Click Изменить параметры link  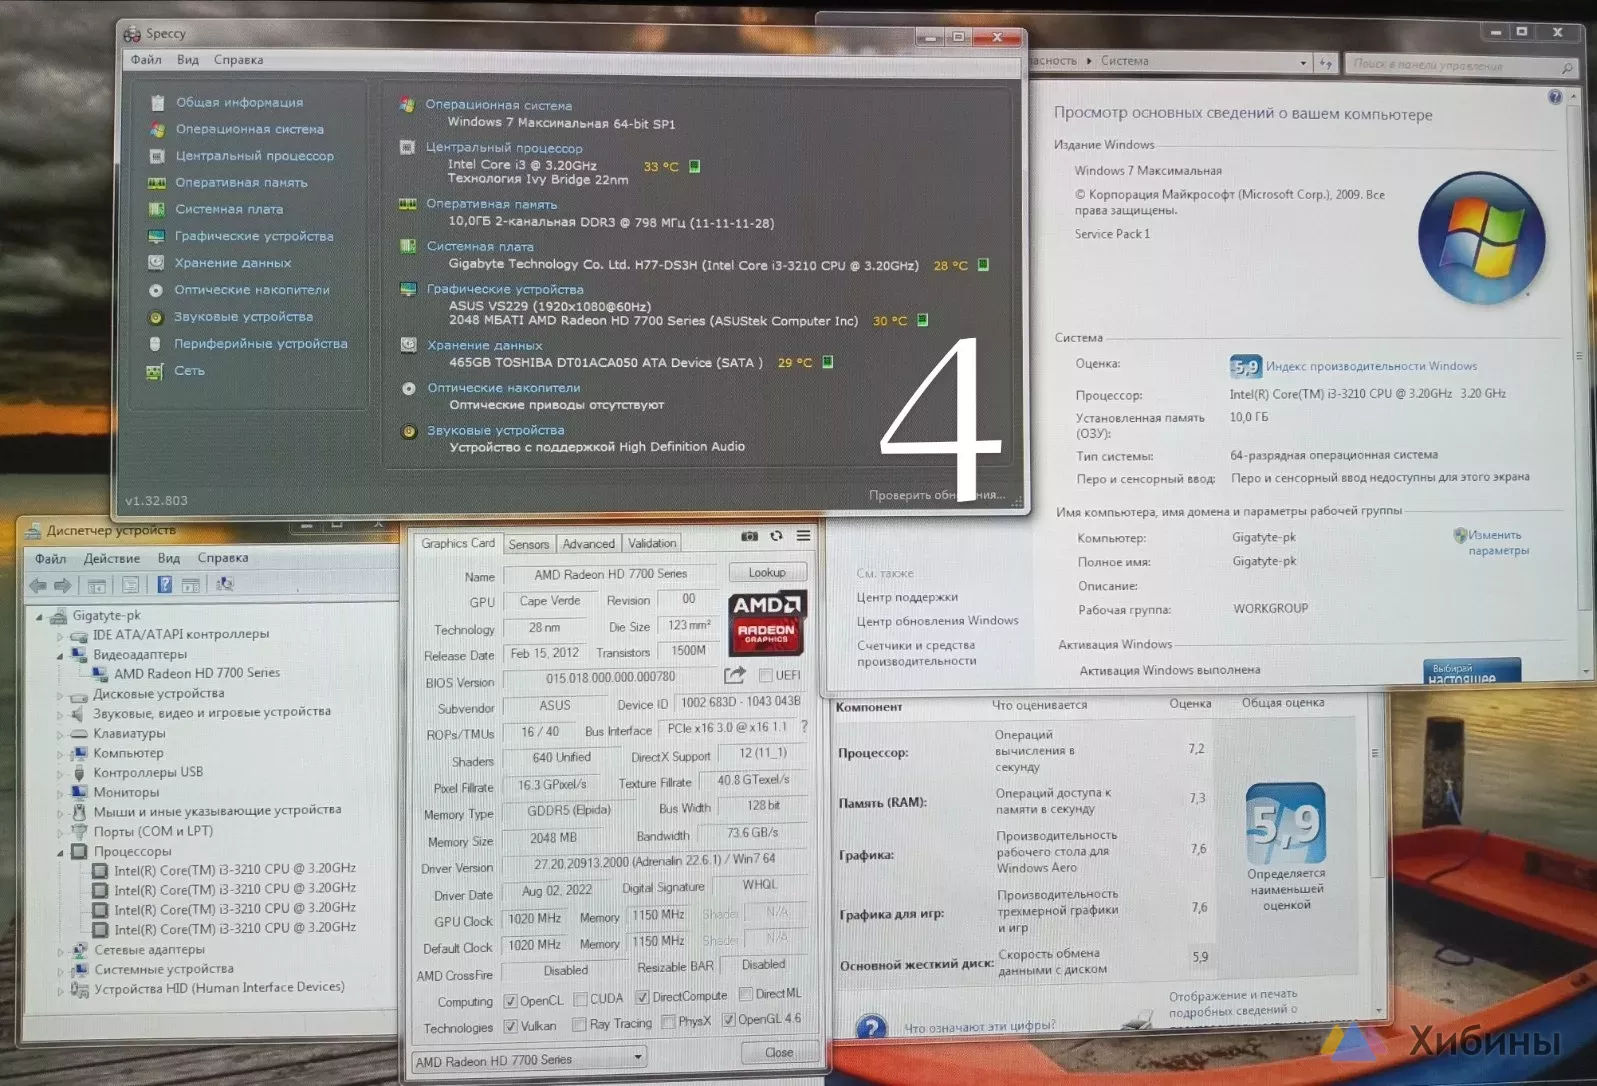1497,543
